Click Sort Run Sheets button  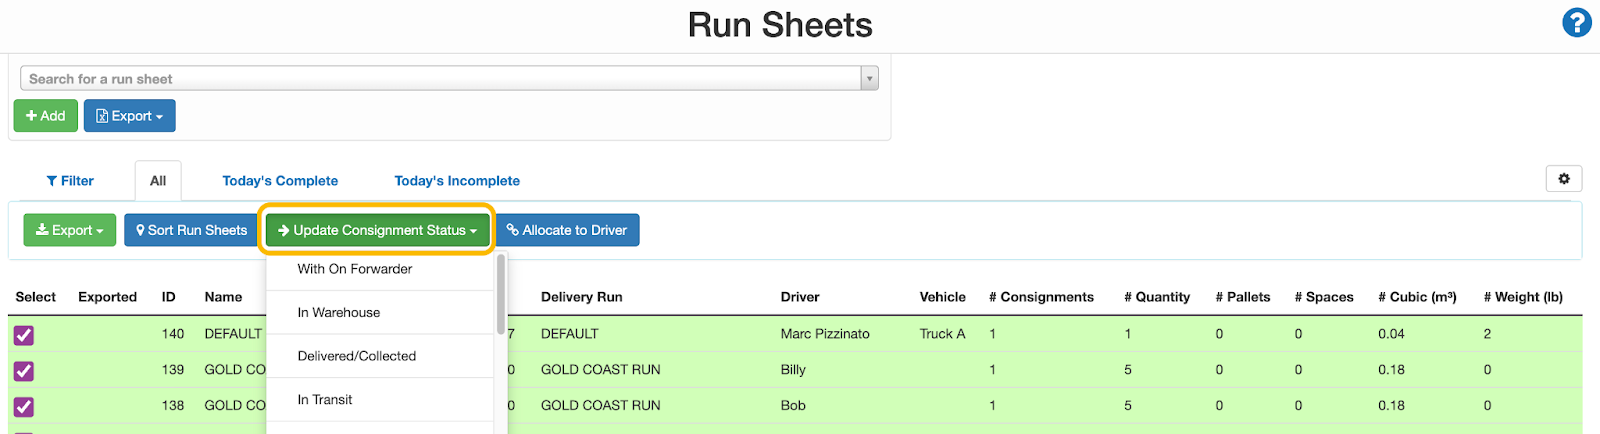pyautogui.click(x=191, y=230)
